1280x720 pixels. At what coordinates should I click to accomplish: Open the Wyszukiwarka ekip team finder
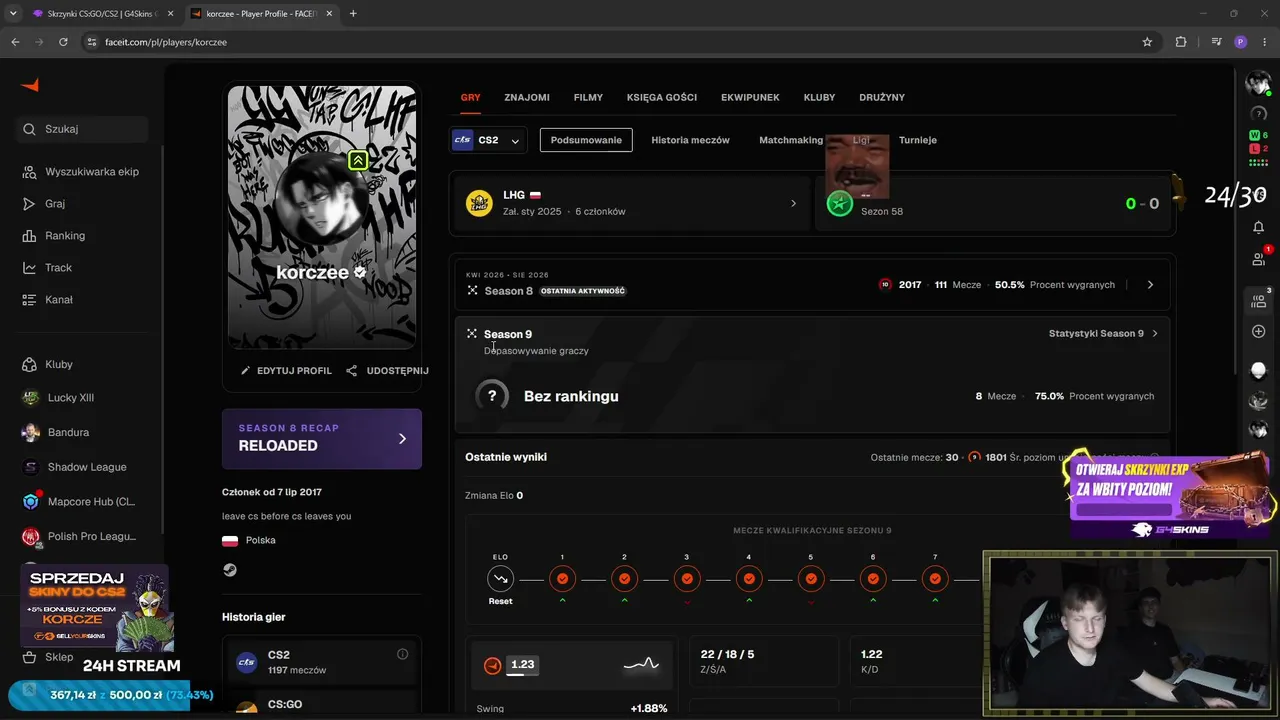81,172
